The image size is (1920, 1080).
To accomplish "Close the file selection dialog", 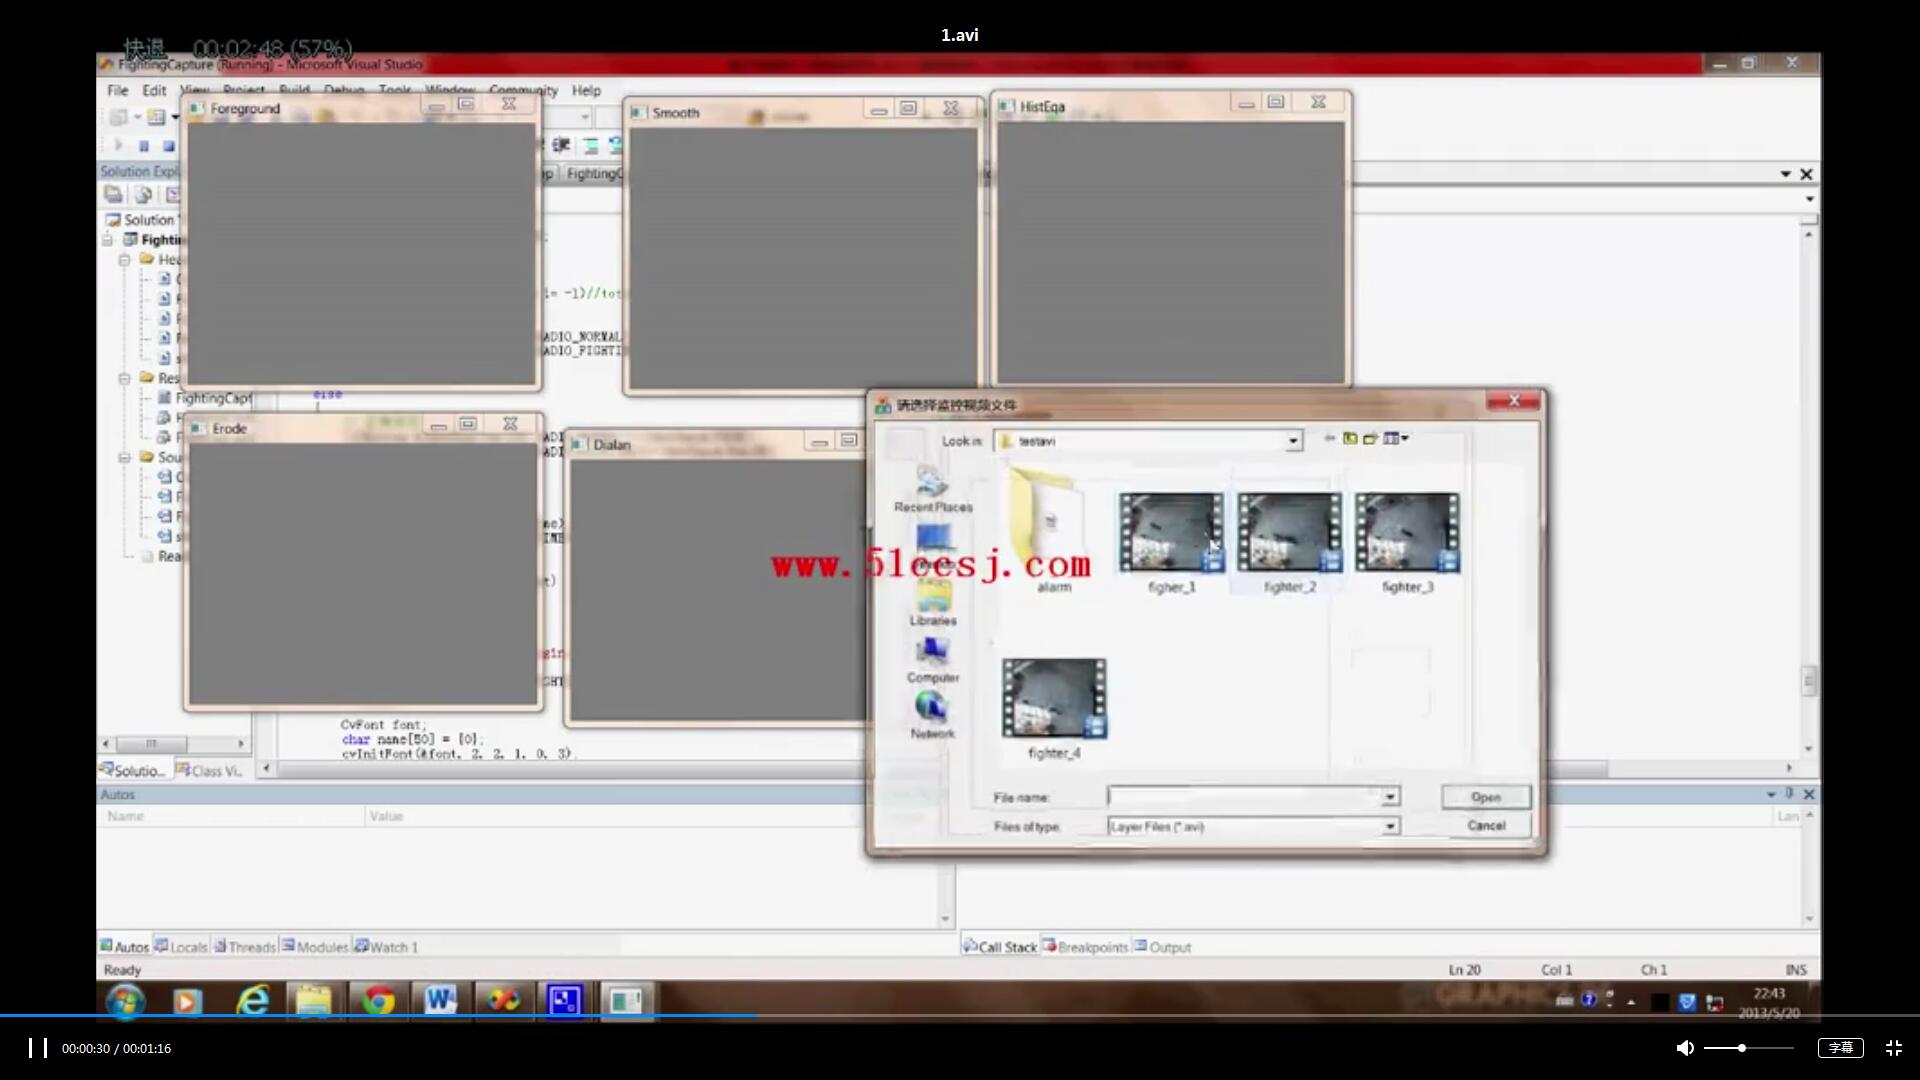I will pos(1514,401).
